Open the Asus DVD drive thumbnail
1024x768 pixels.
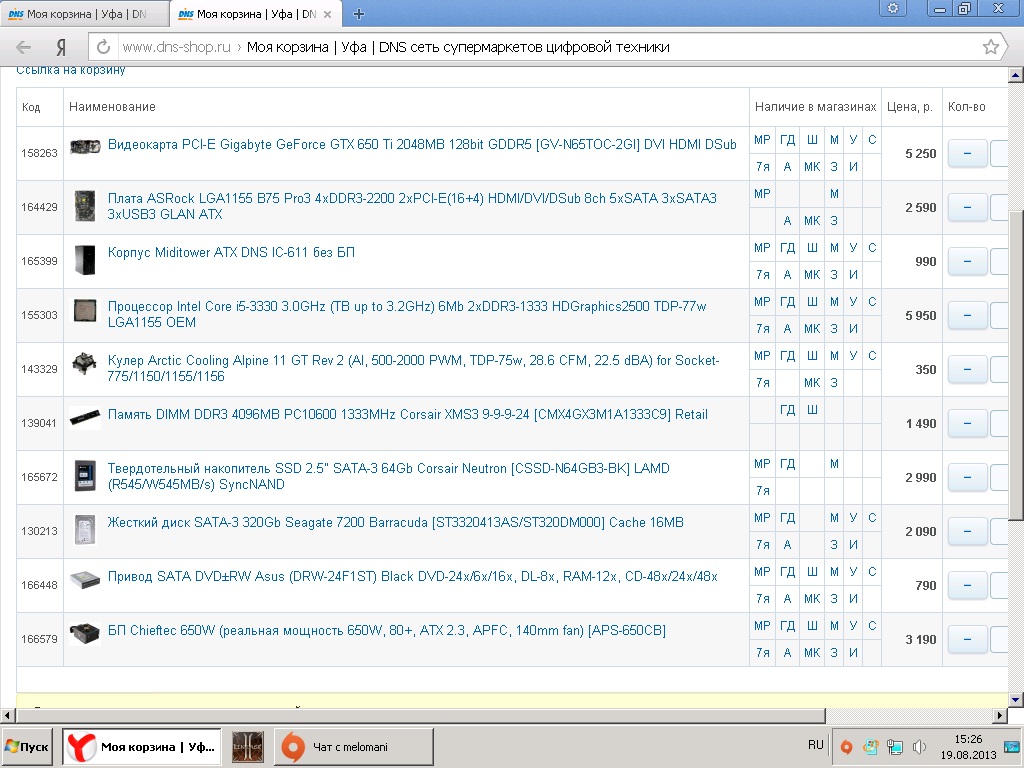click(85, 579)
